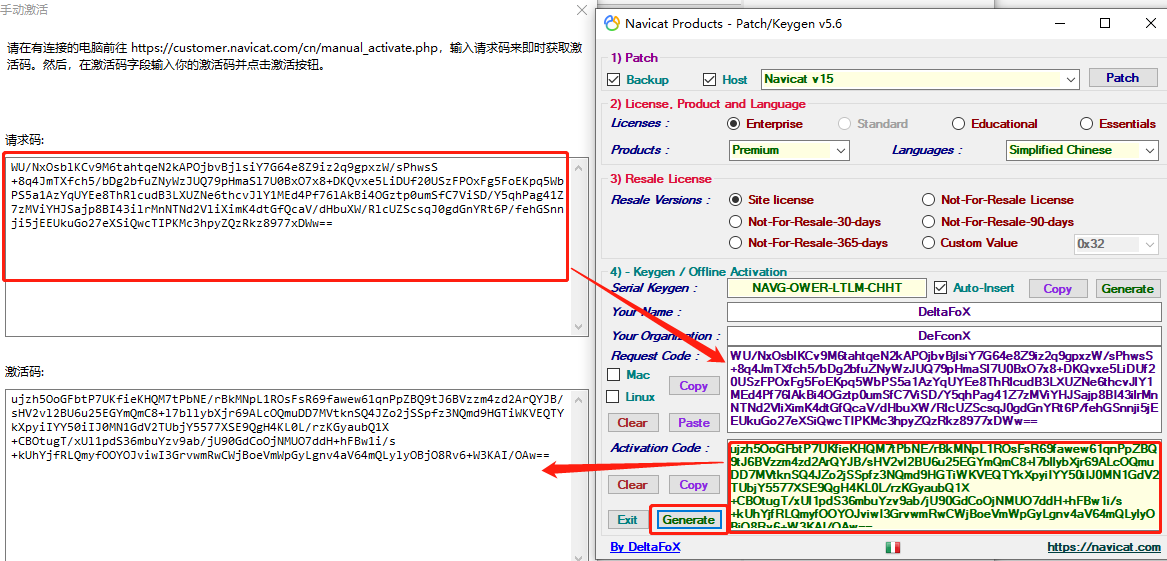Click the Navicat Patch/Keygen title bar icon

(610, 23)
